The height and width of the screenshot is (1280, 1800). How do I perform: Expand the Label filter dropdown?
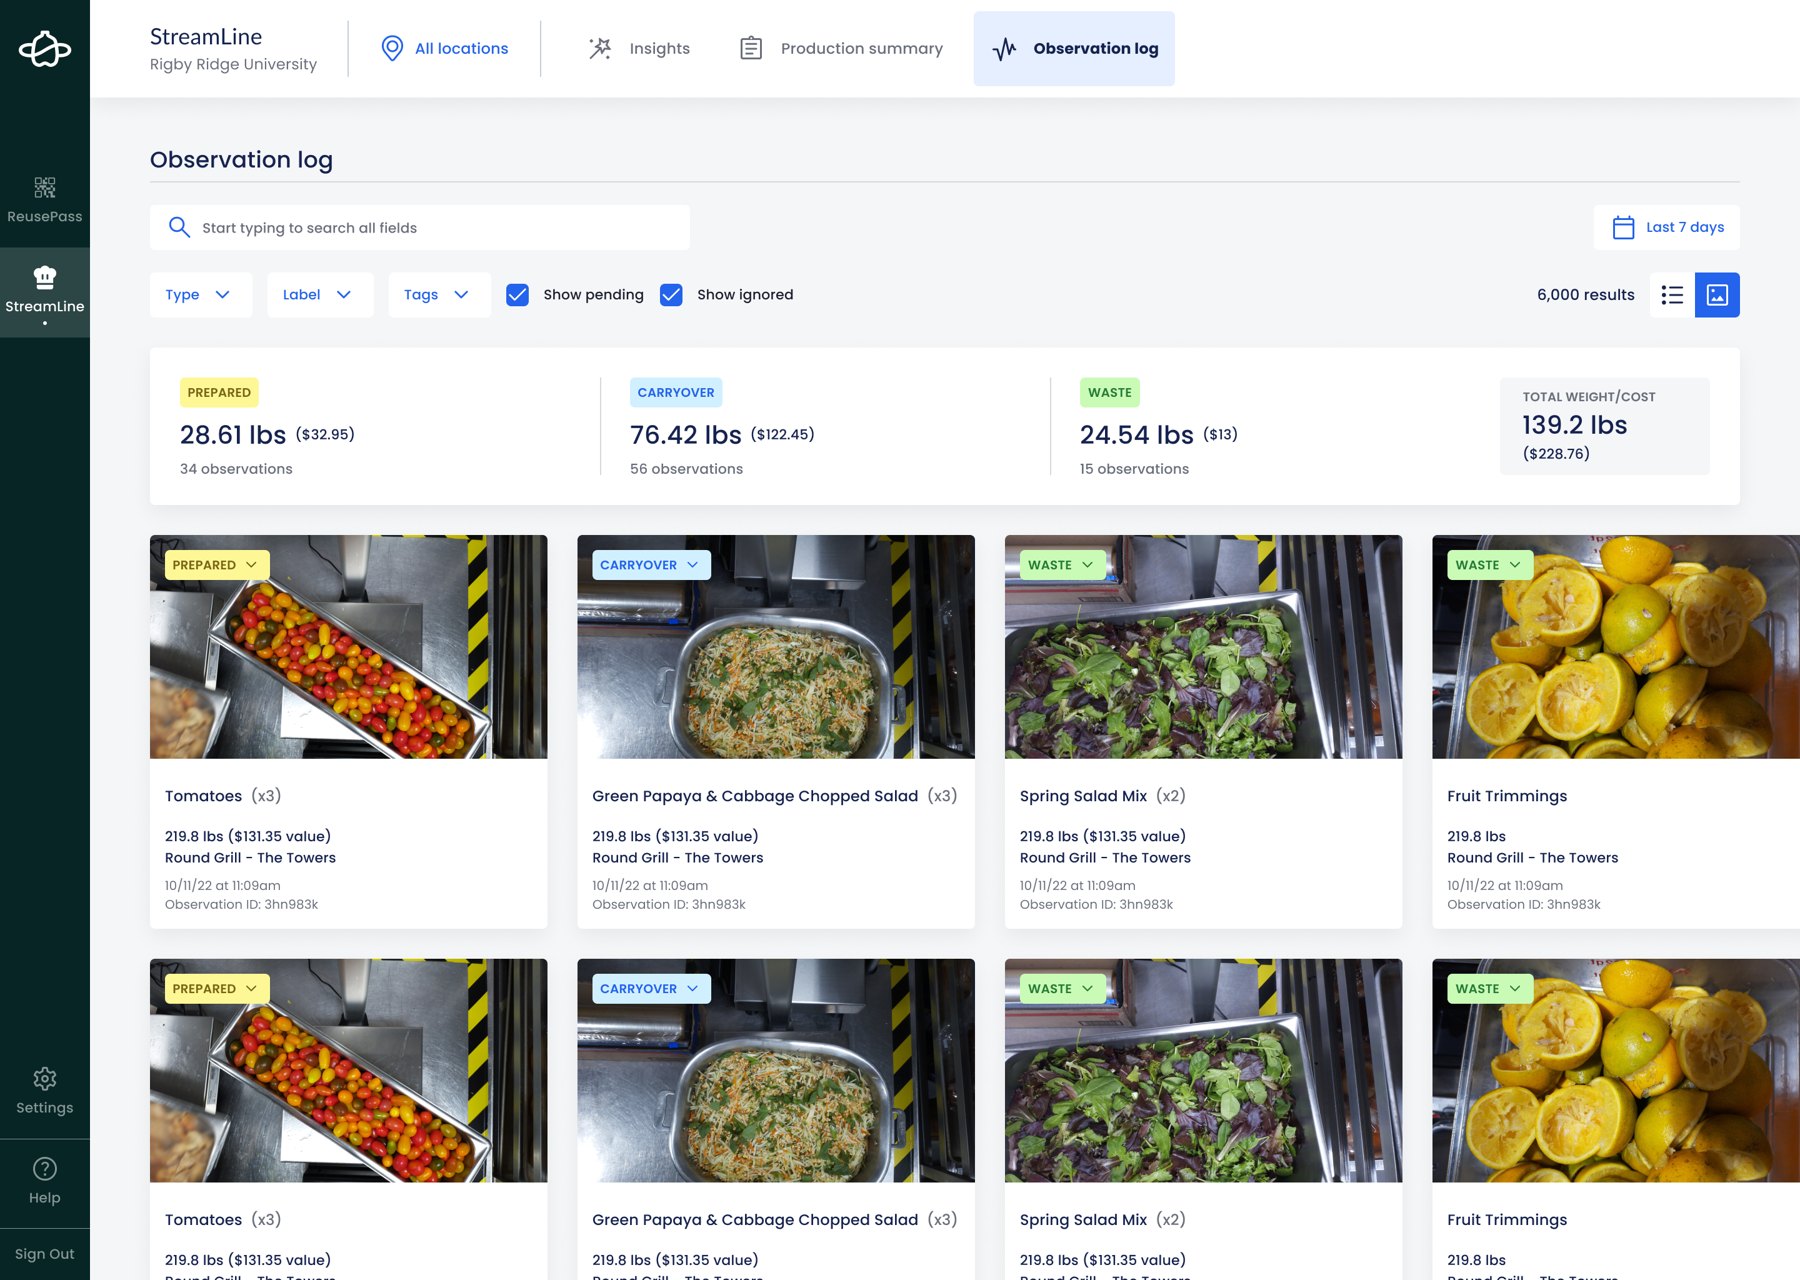click(320, 295)
